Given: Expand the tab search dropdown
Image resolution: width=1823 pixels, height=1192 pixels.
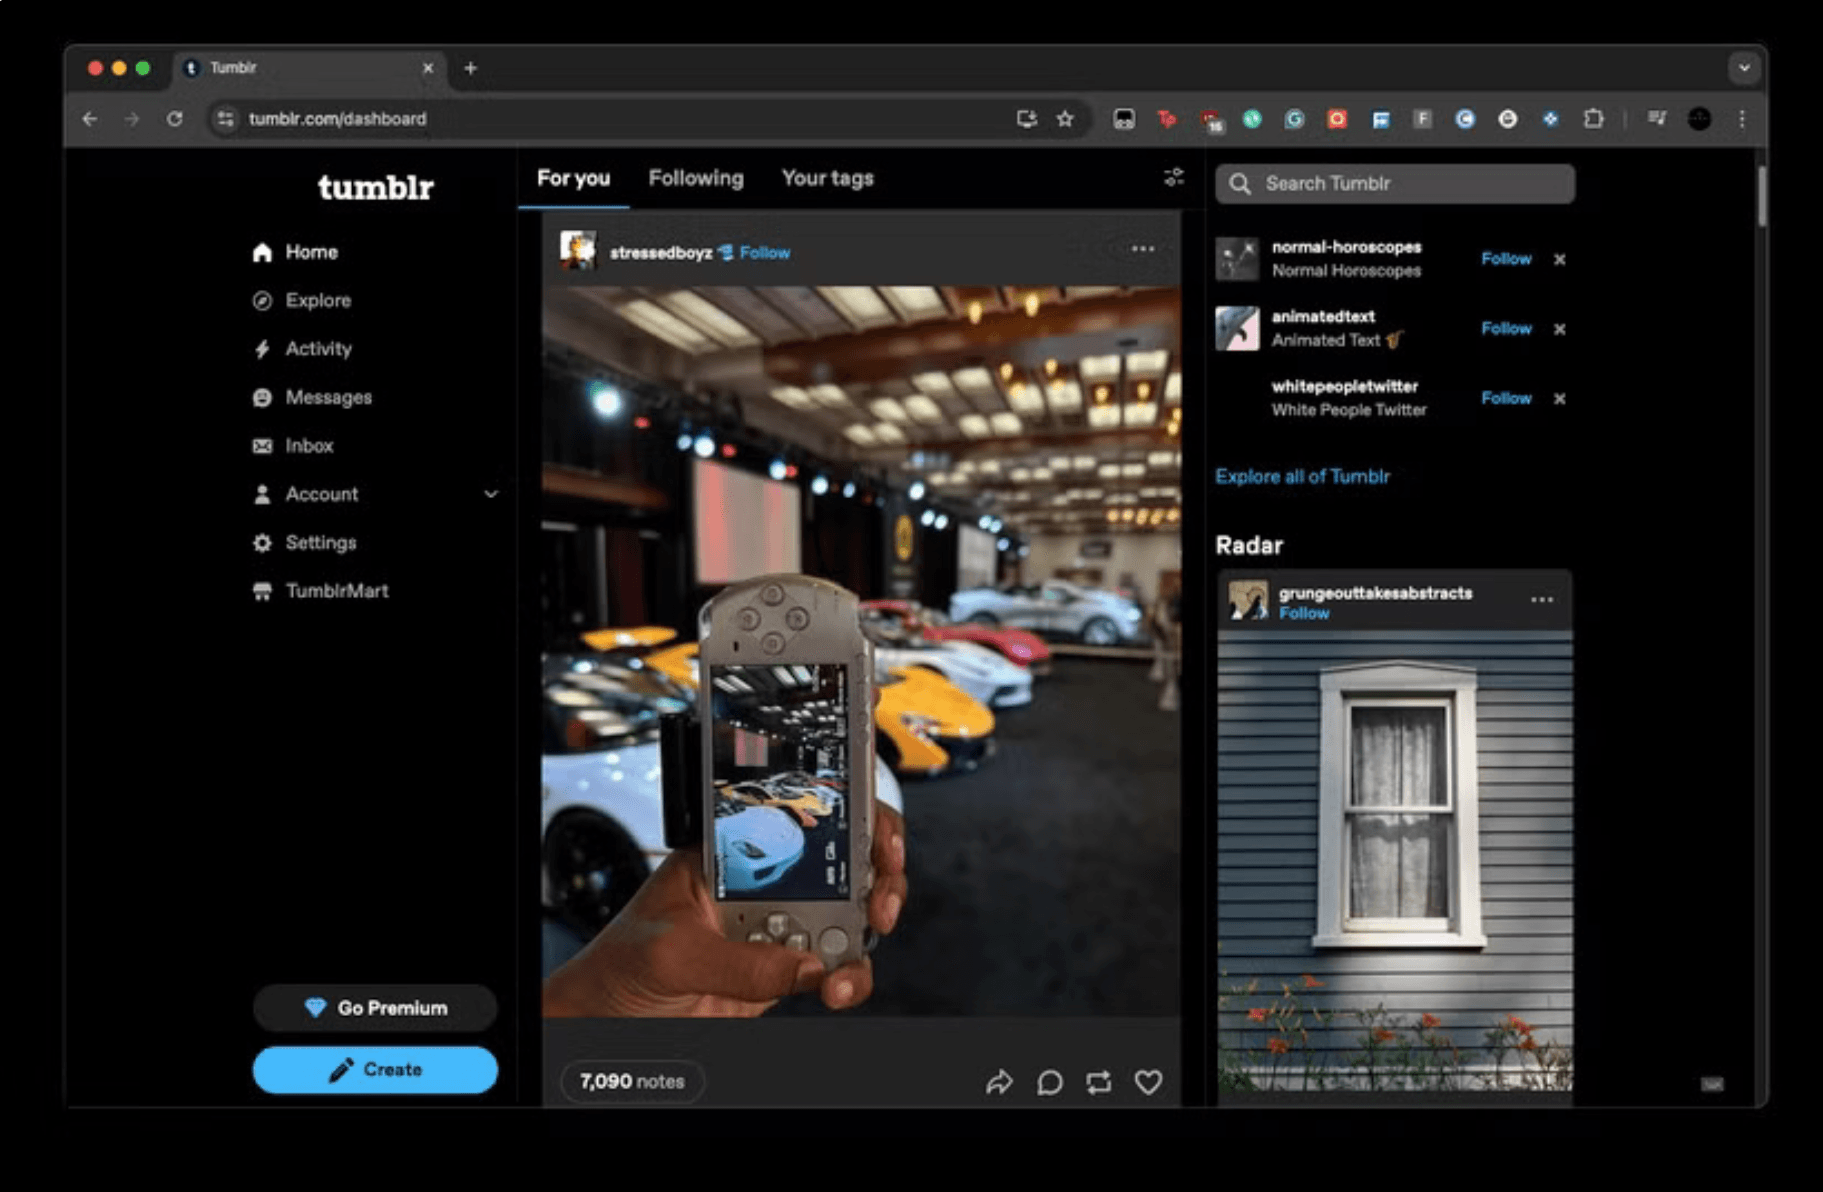Looking at the screenshot, I should tap(1744, 68).
